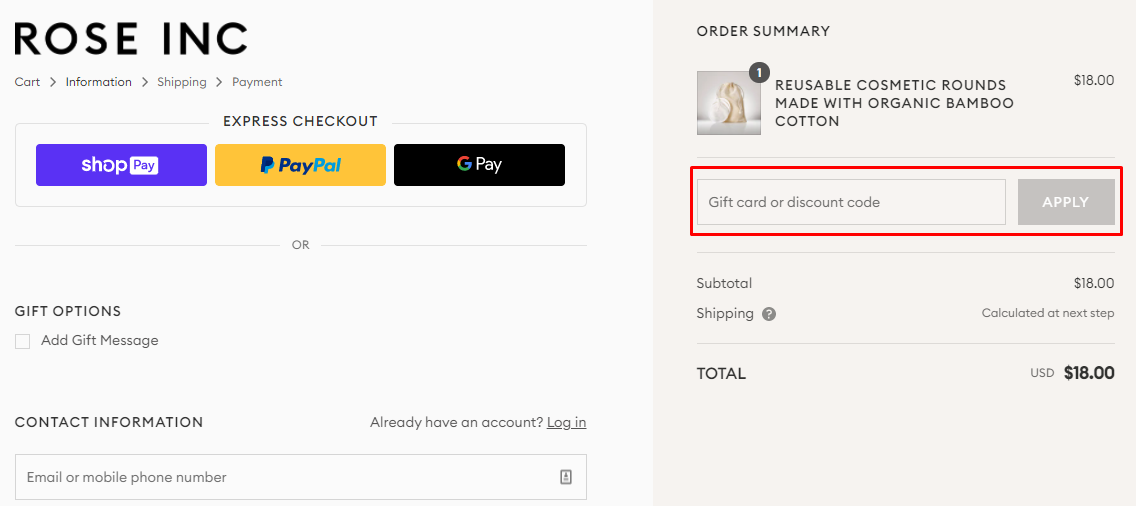Click the contact card icon in email field
The image size is (1136, 506).
[x=566, y=477]
